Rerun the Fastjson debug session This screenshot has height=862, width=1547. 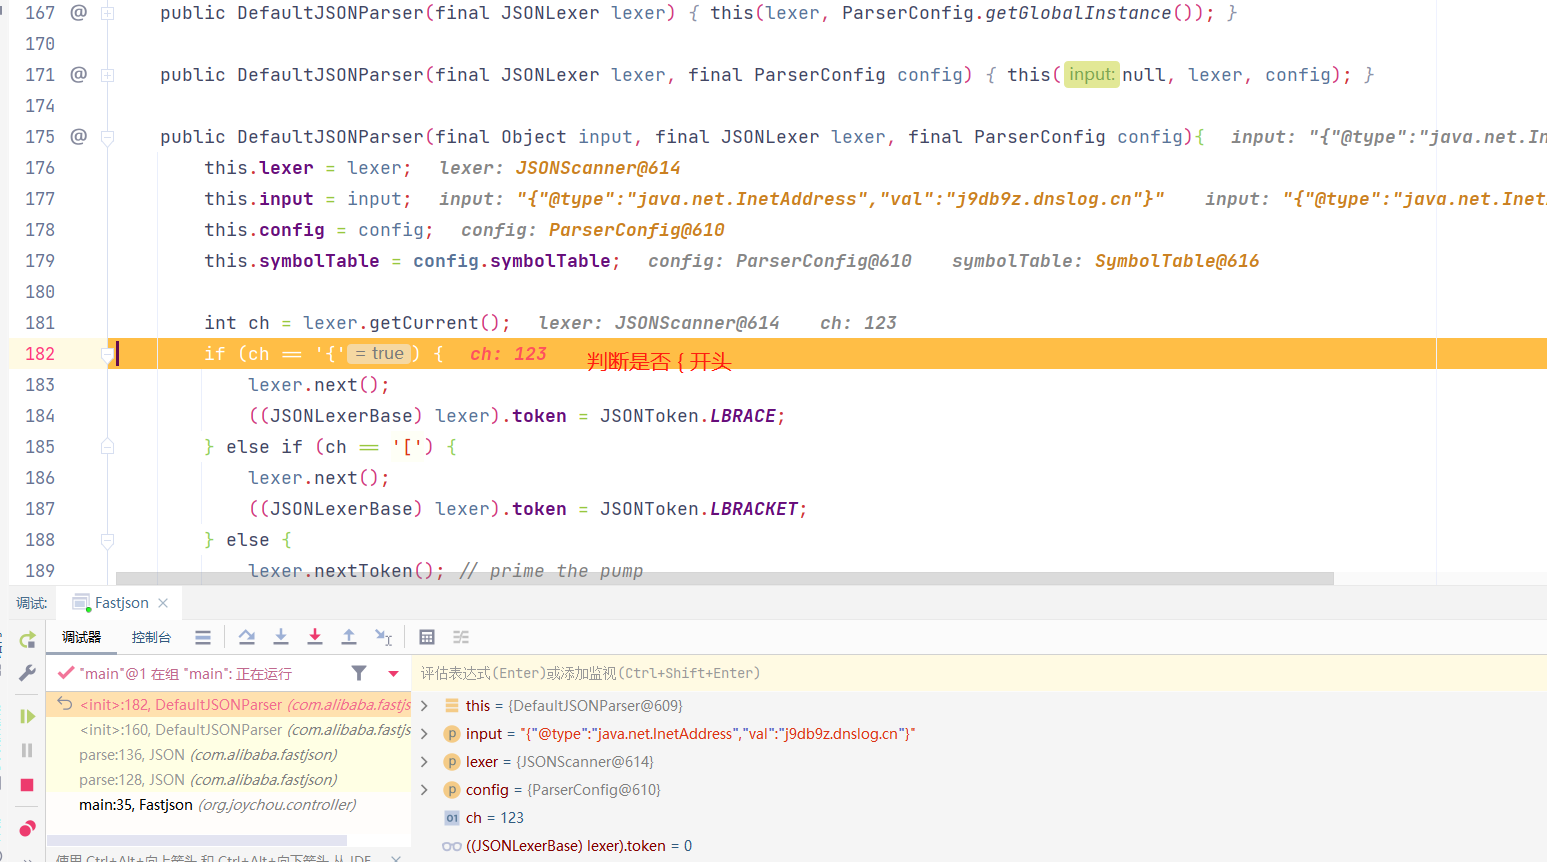27,639
